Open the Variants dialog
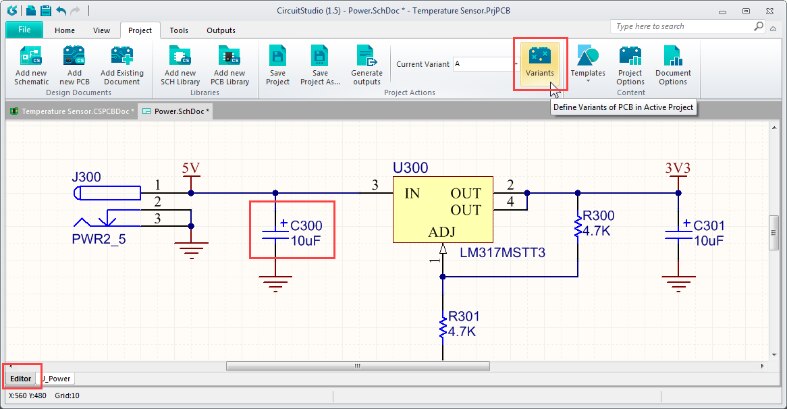Image resolution: width=787 pixels, height=409 pixels. (540, 63)
